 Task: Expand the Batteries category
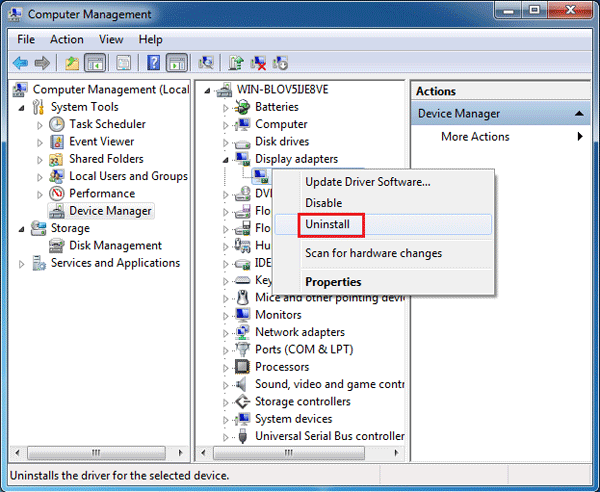[226, 108]
